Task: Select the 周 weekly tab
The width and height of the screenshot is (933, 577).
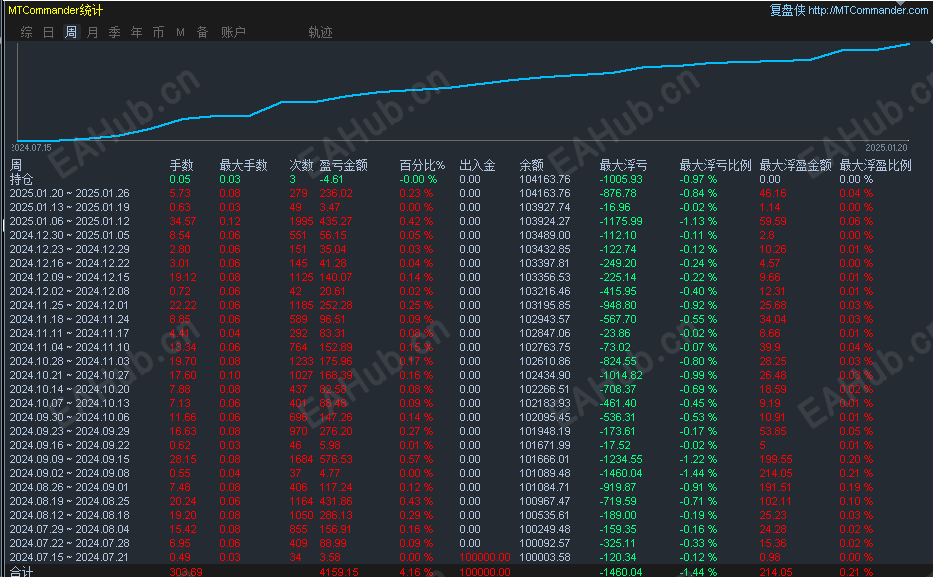Action: pos(71,32)
